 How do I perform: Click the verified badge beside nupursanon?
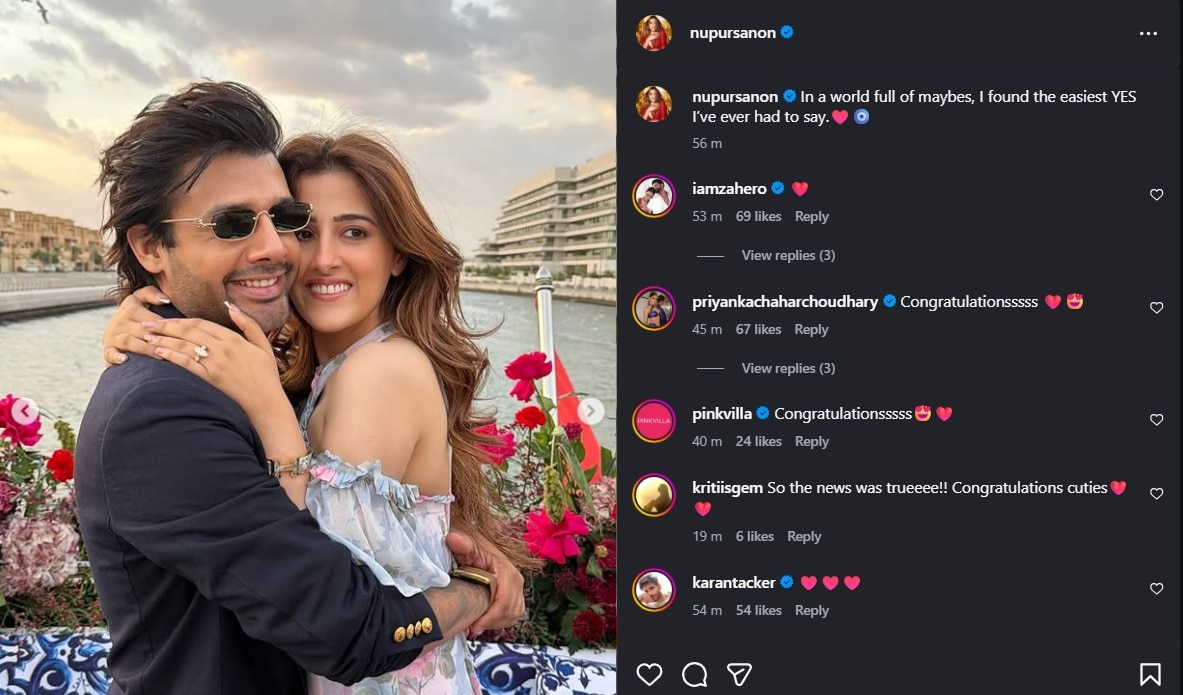click(x=787, y=32)
